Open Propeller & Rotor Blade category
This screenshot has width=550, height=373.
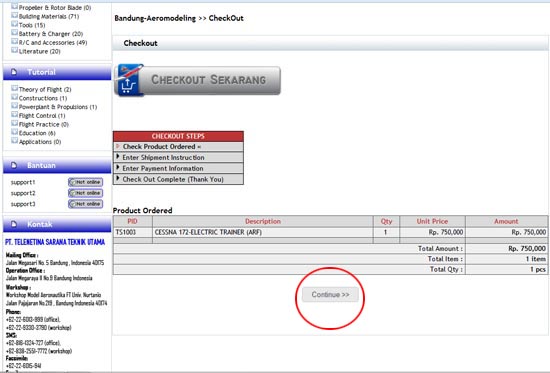pos(55,7)
